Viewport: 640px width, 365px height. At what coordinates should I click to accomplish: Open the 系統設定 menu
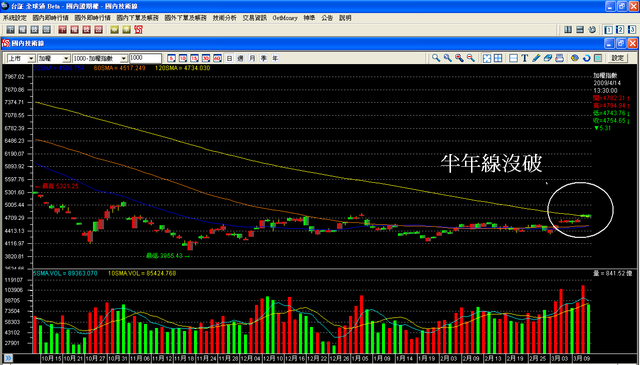coord(15,18)
